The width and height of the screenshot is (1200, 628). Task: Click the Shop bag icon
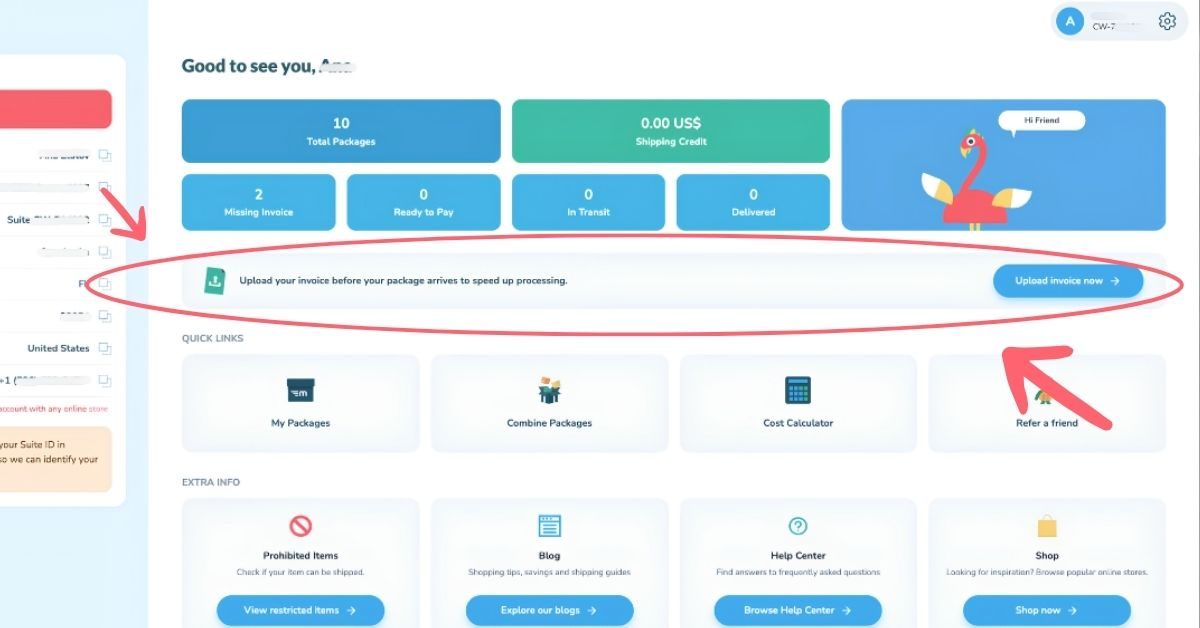1047,526
